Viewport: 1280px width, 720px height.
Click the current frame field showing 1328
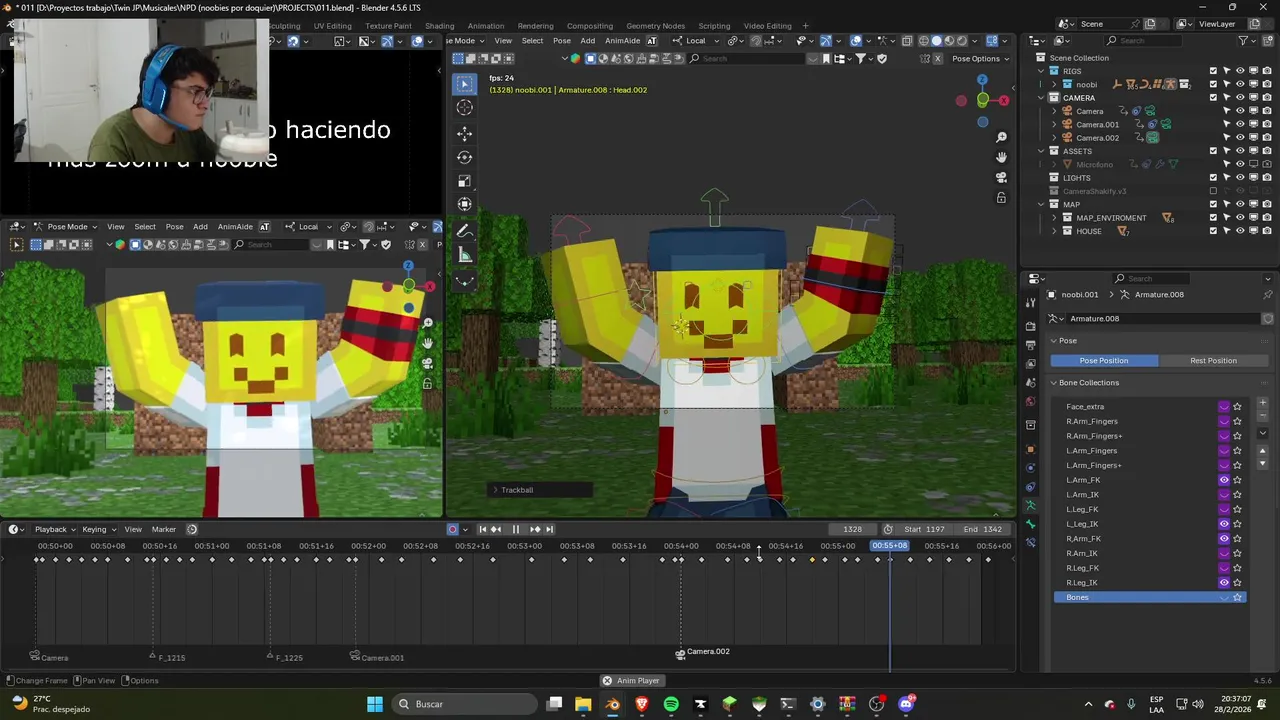click(853, 529)
